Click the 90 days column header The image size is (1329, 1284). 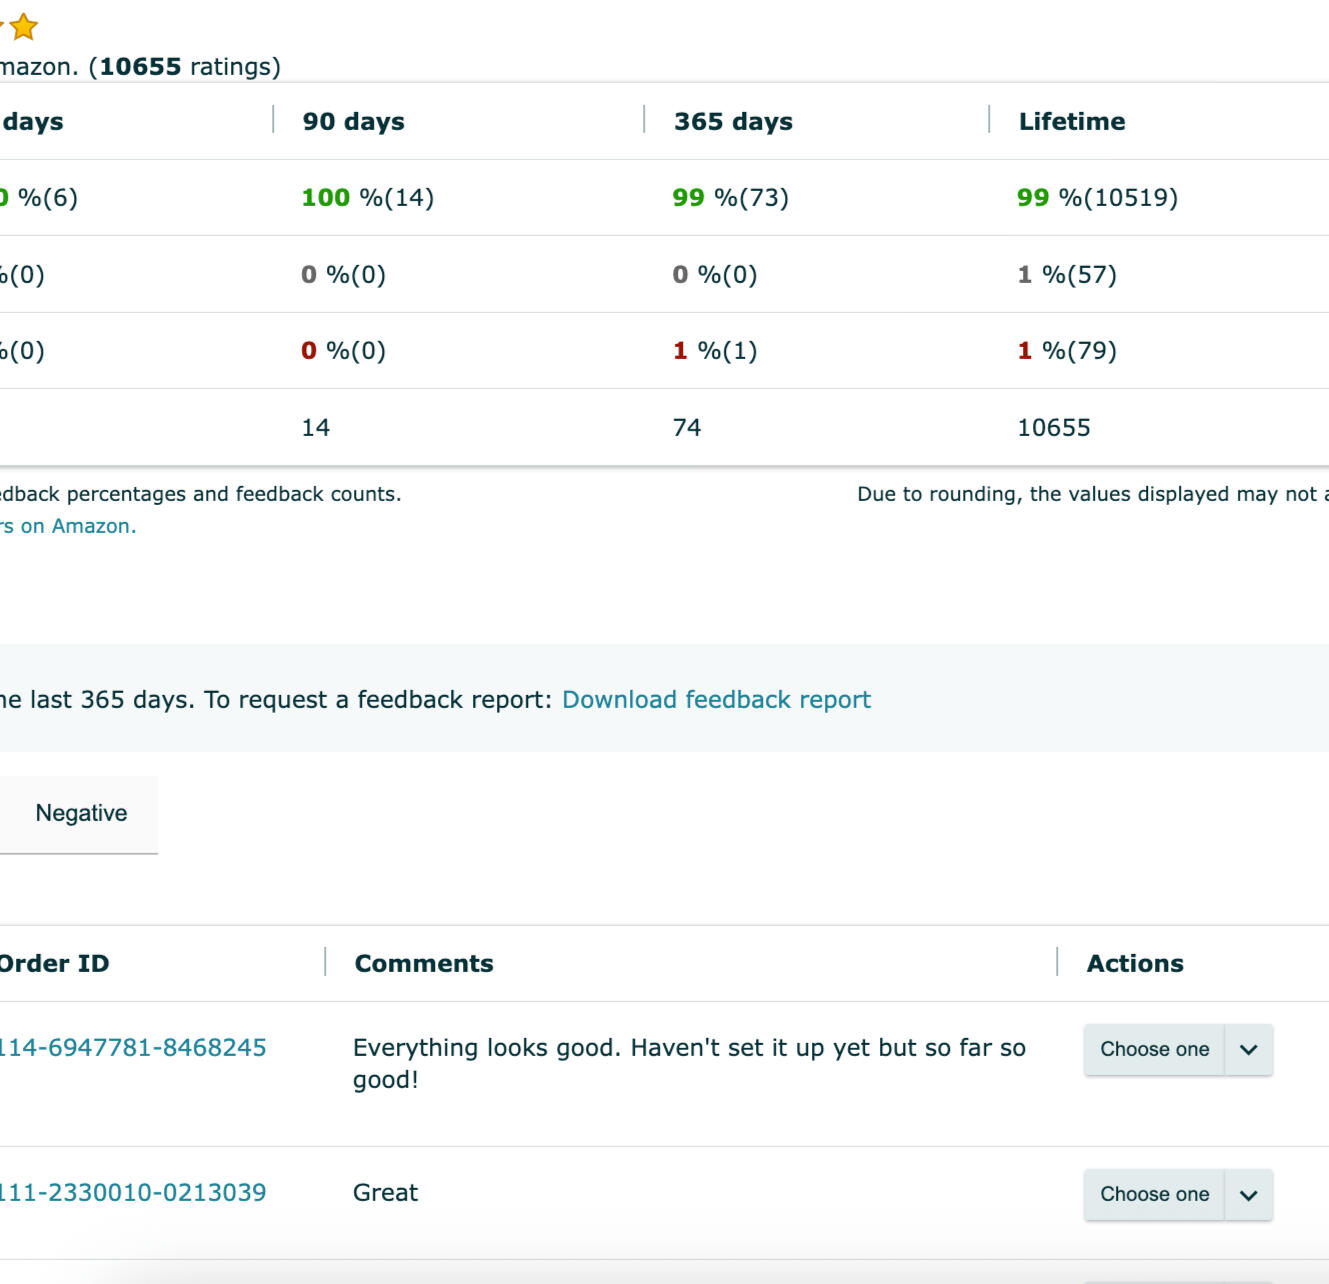[353, 122]
